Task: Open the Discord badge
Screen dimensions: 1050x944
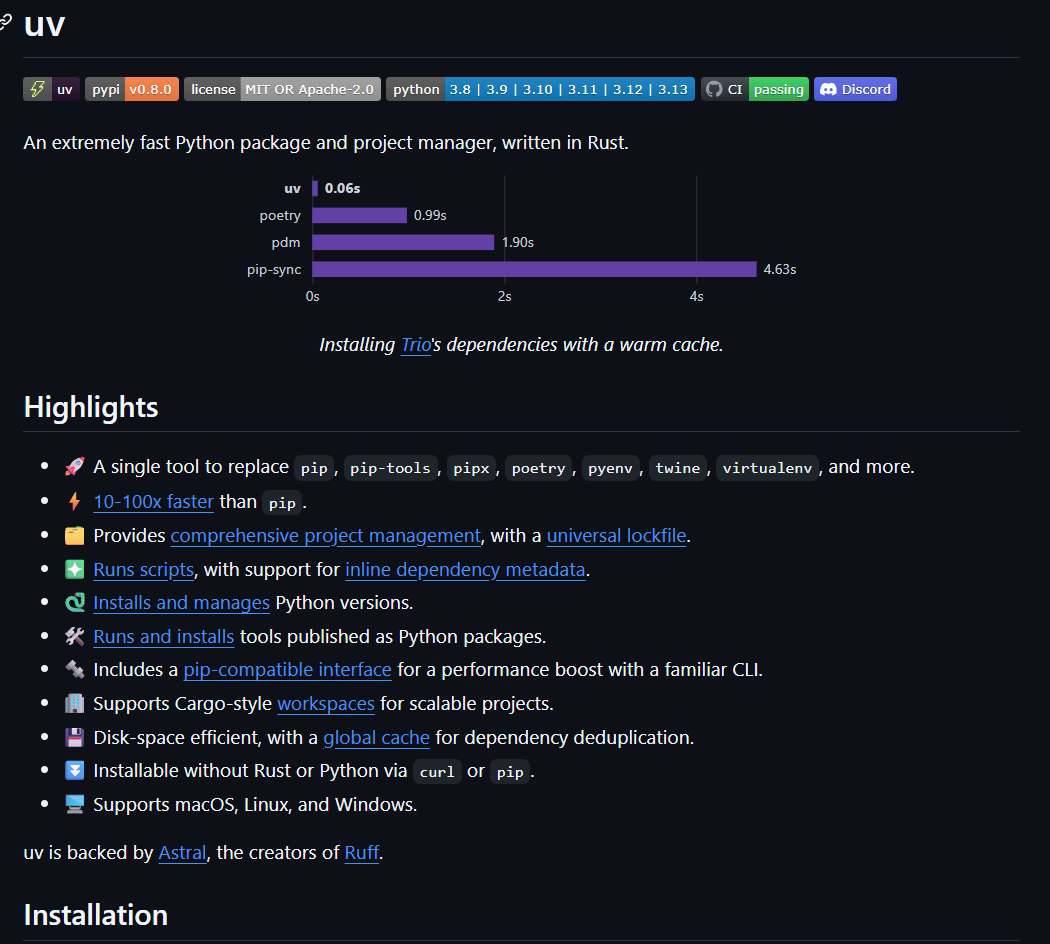Action: coord(855,89)
